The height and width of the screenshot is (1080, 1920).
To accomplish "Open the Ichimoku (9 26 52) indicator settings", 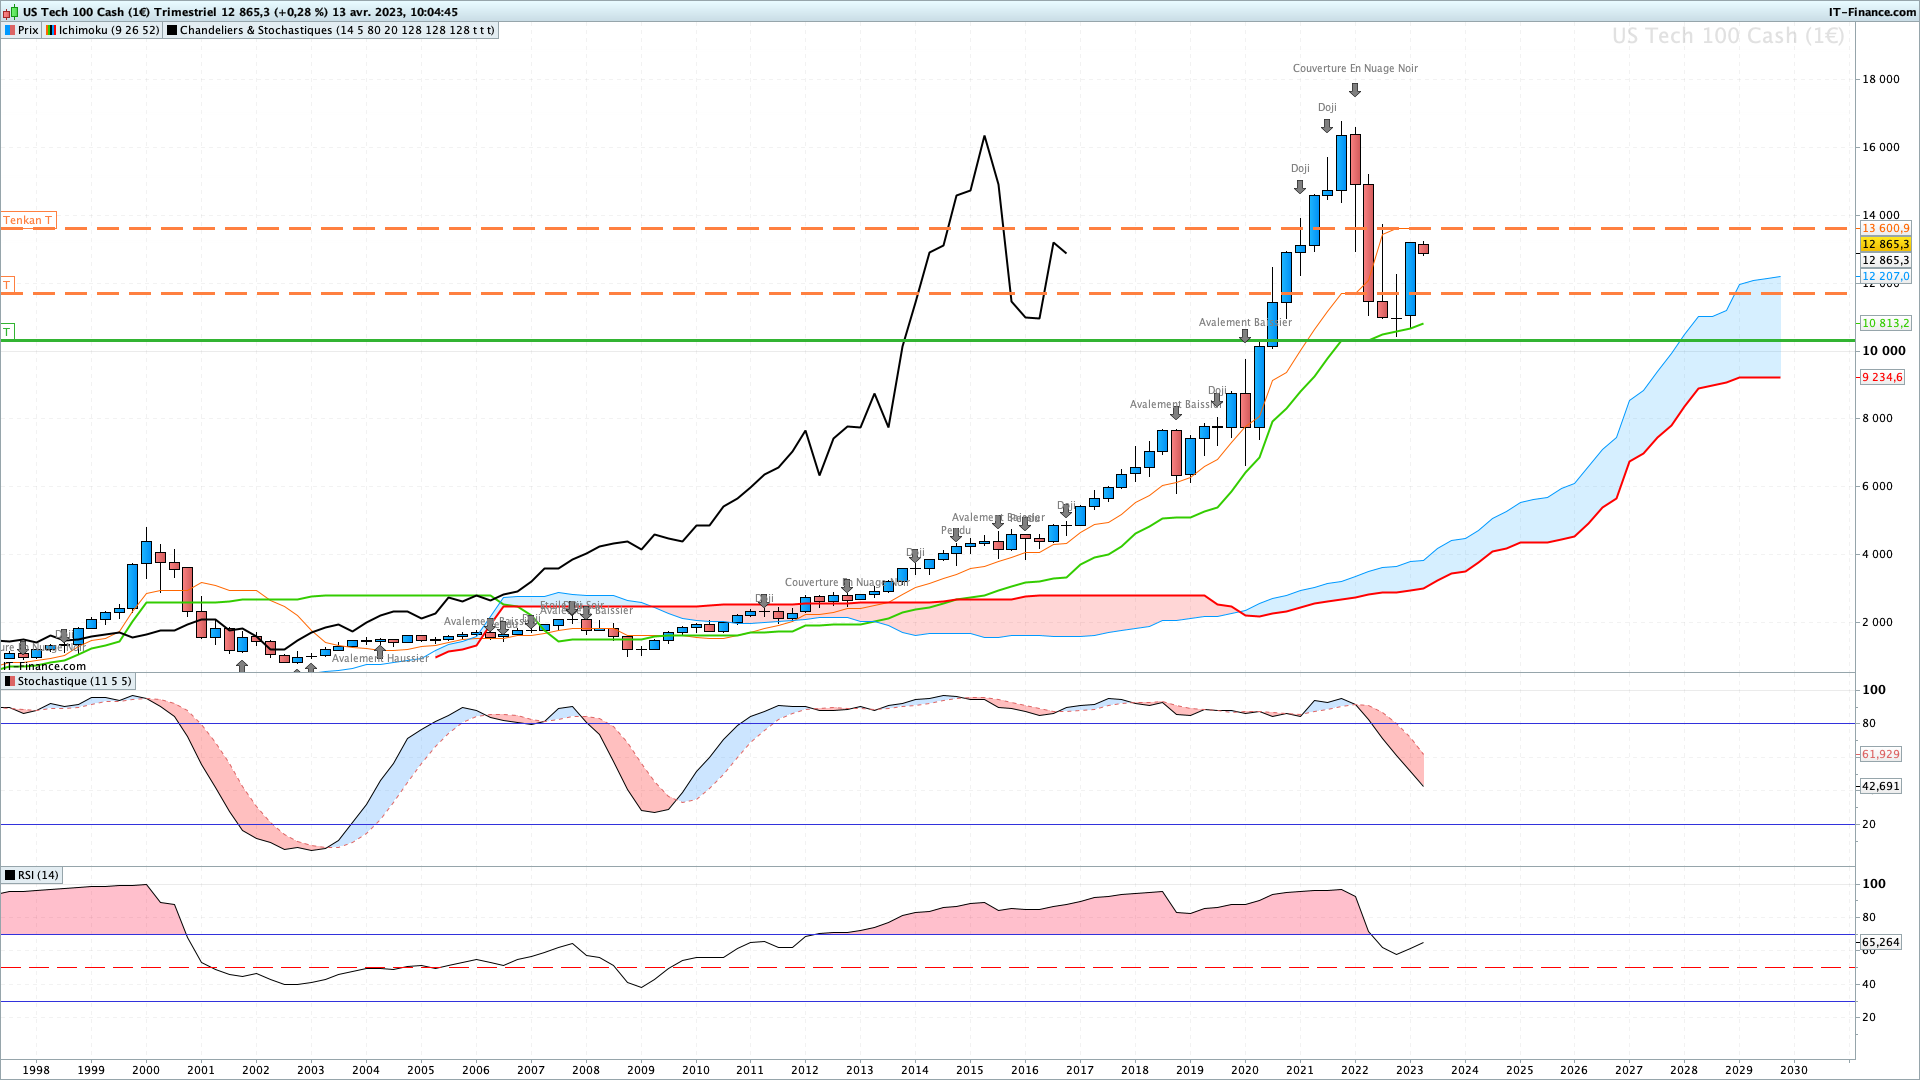I will [x=109, y=30].
